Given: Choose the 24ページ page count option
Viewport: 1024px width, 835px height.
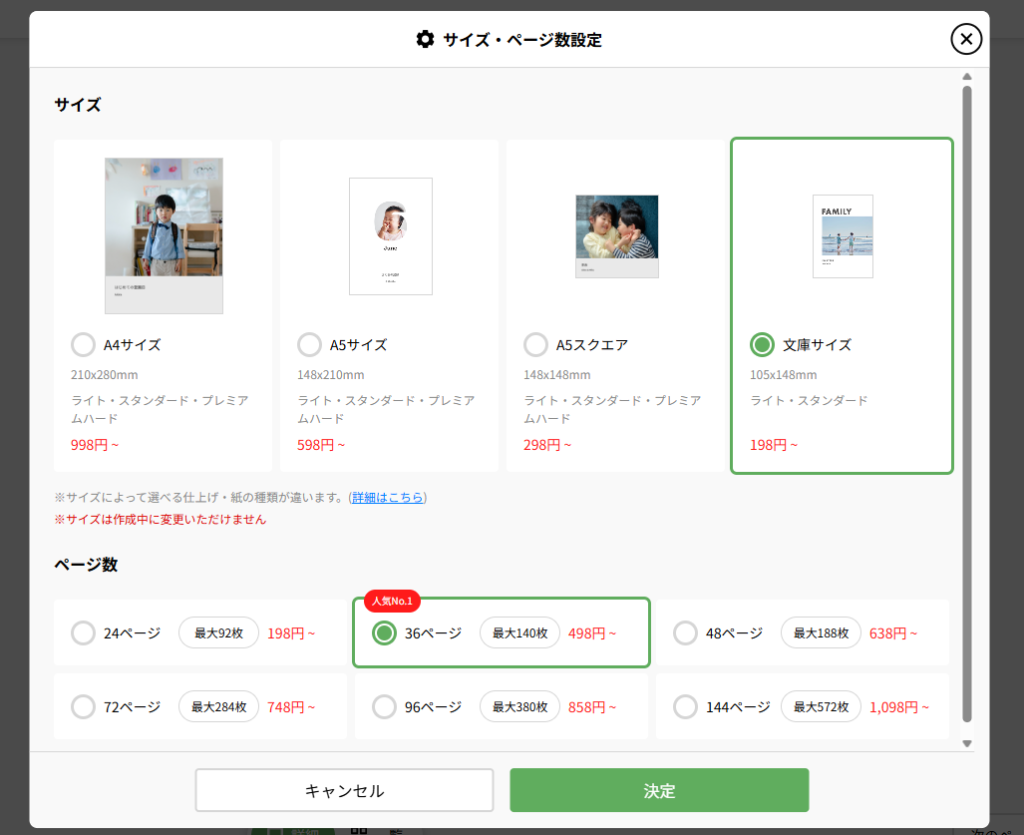Looking at the screenshot, I should coord(84,633).
